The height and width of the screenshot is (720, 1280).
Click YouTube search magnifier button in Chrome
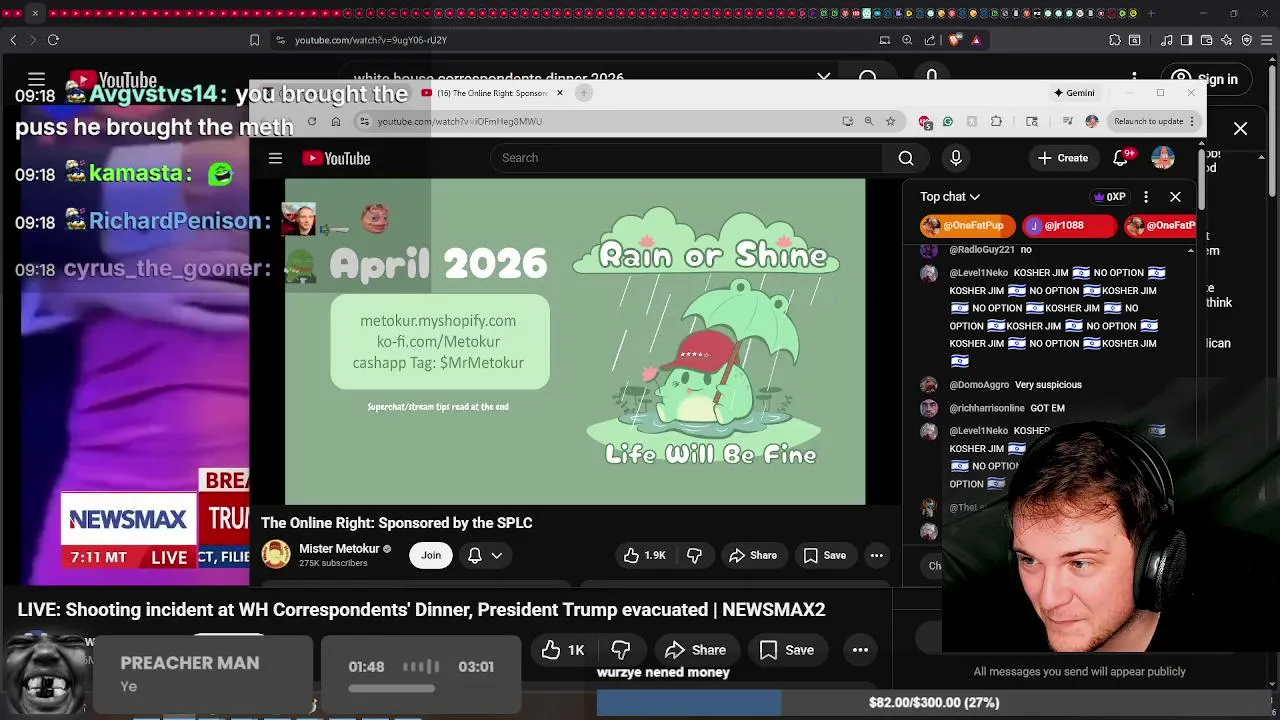click(x=906, y=158)
